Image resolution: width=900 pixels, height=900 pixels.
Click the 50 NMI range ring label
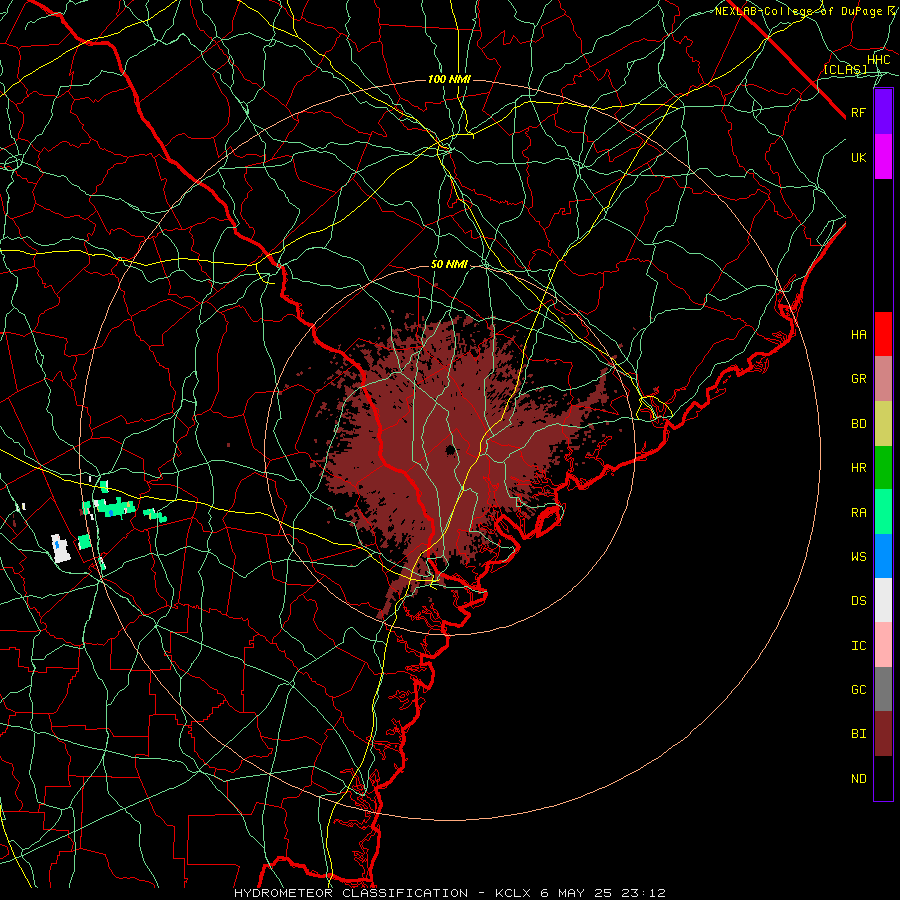click(449, 265)
